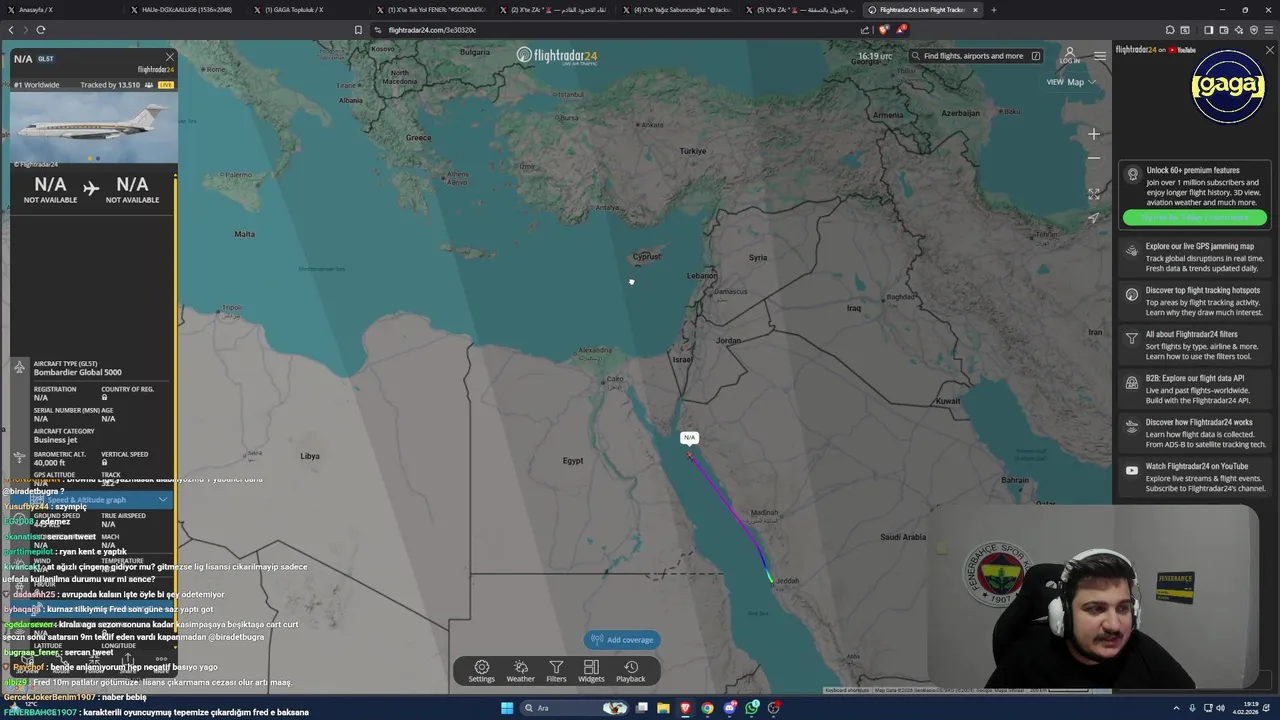Viewport: 1280px width, 720px height.
Task: Open the VIEW Map dropdown
Action: coord(1071,82)
